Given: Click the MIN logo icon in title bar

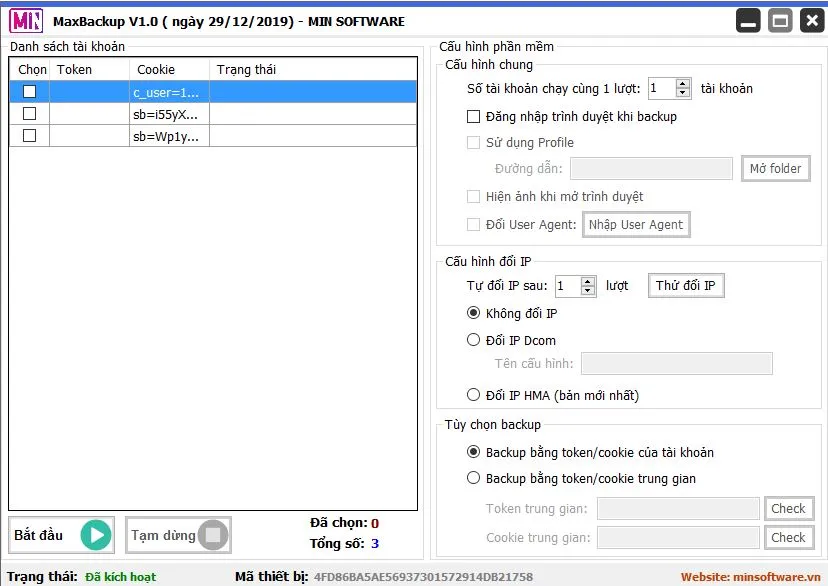Looking at the screenshot, I should coord(24,21).
